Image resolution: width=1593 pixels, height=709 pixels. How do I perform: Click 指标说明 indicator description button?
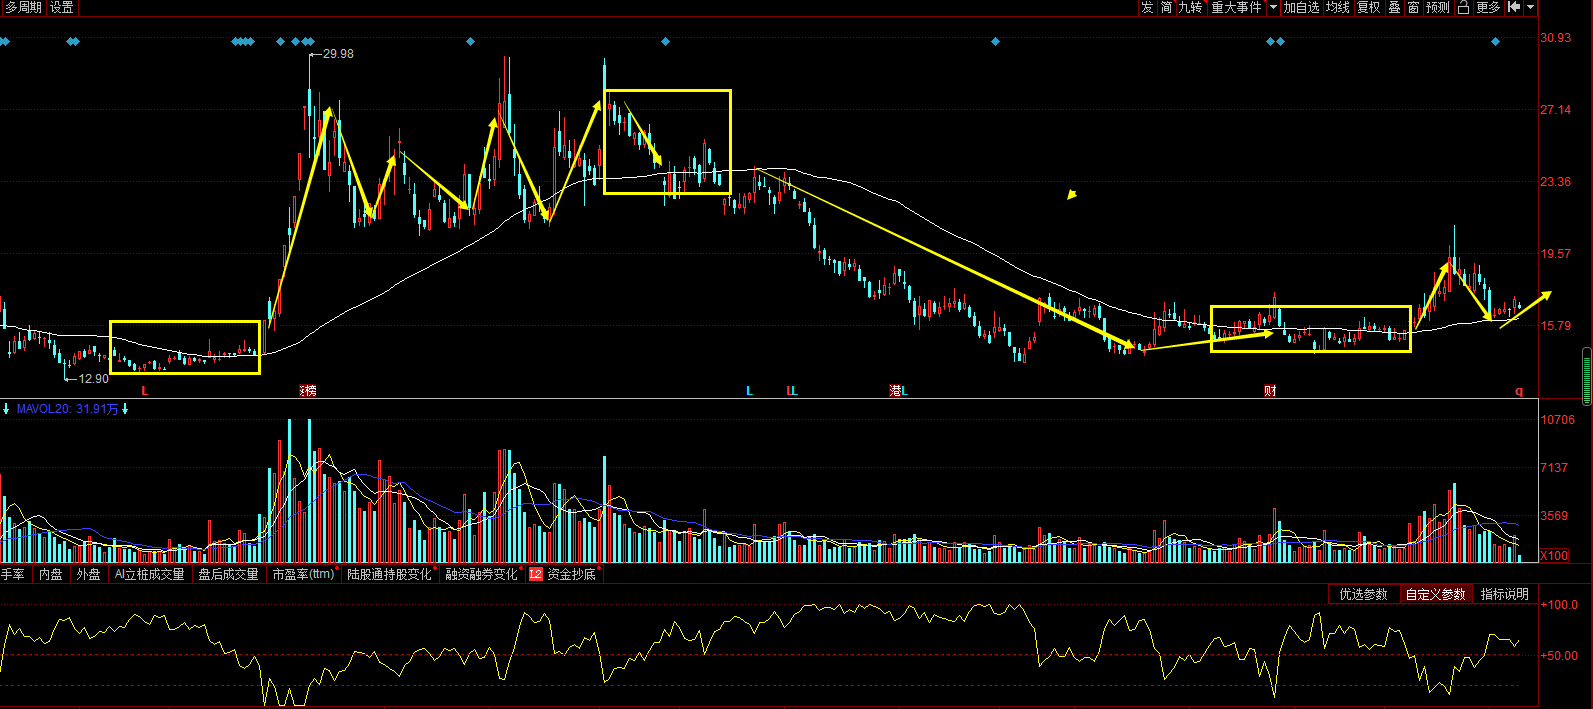1505,594
